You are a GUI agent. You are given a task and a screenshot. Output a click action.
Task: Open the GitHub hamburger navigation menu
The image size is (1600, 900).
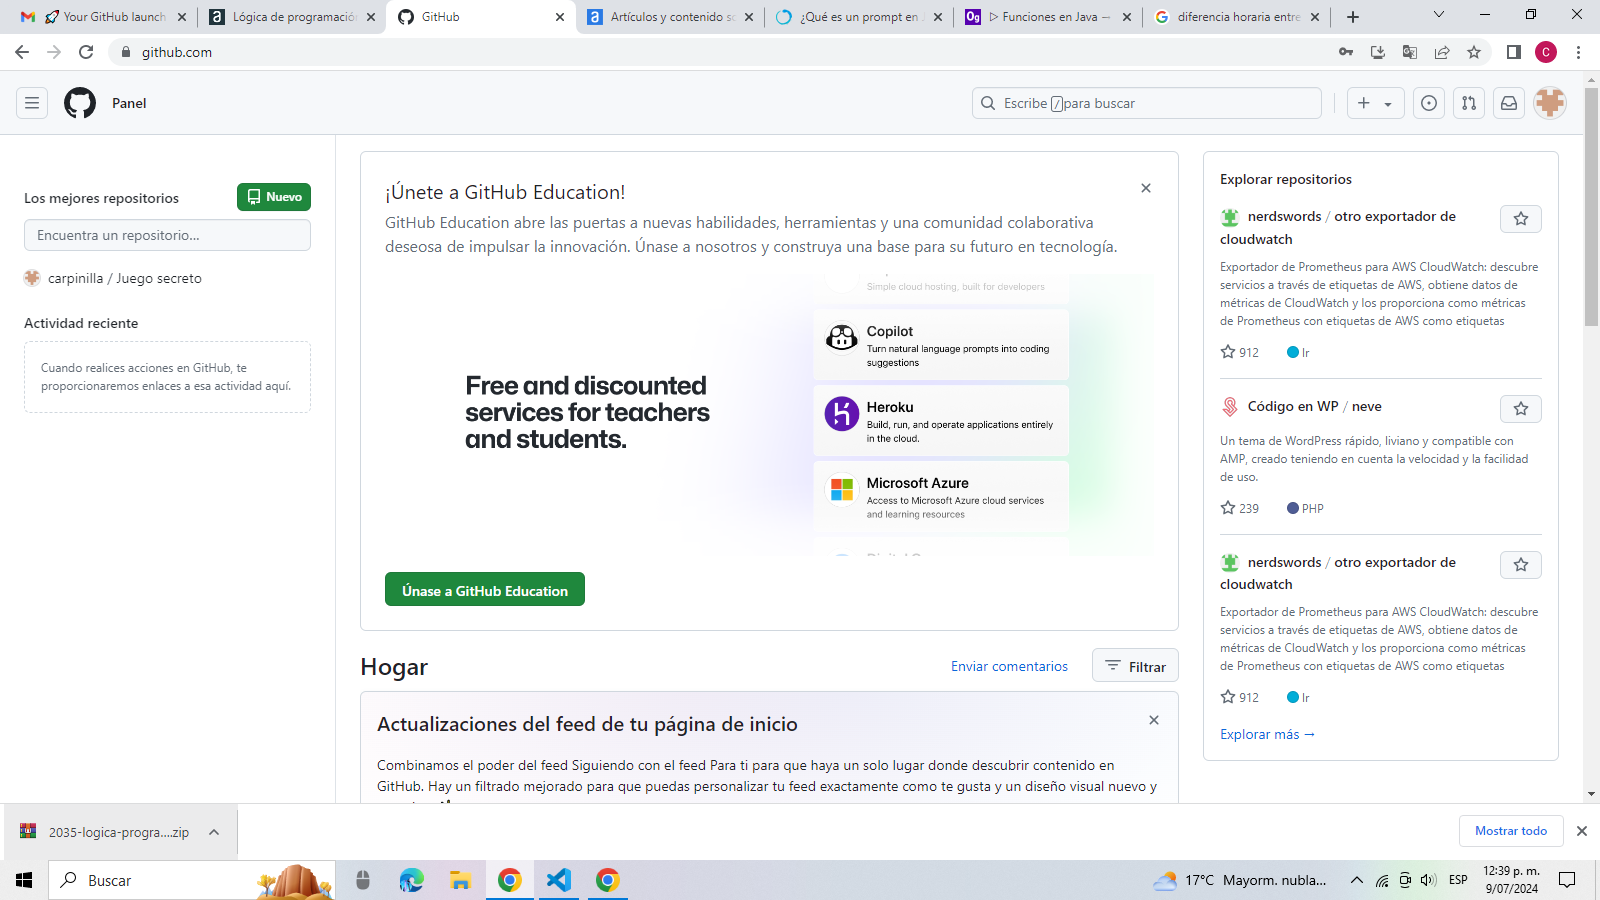click(x=32, y=103)
